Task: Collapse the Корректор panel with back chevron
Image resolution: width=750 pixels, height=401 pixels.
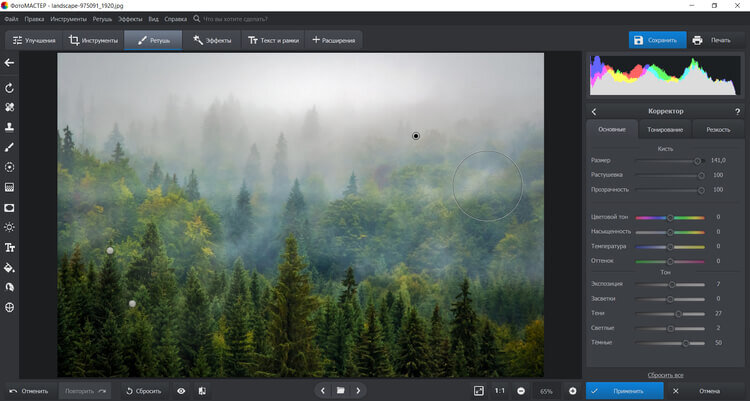Action: coord(594,111)
